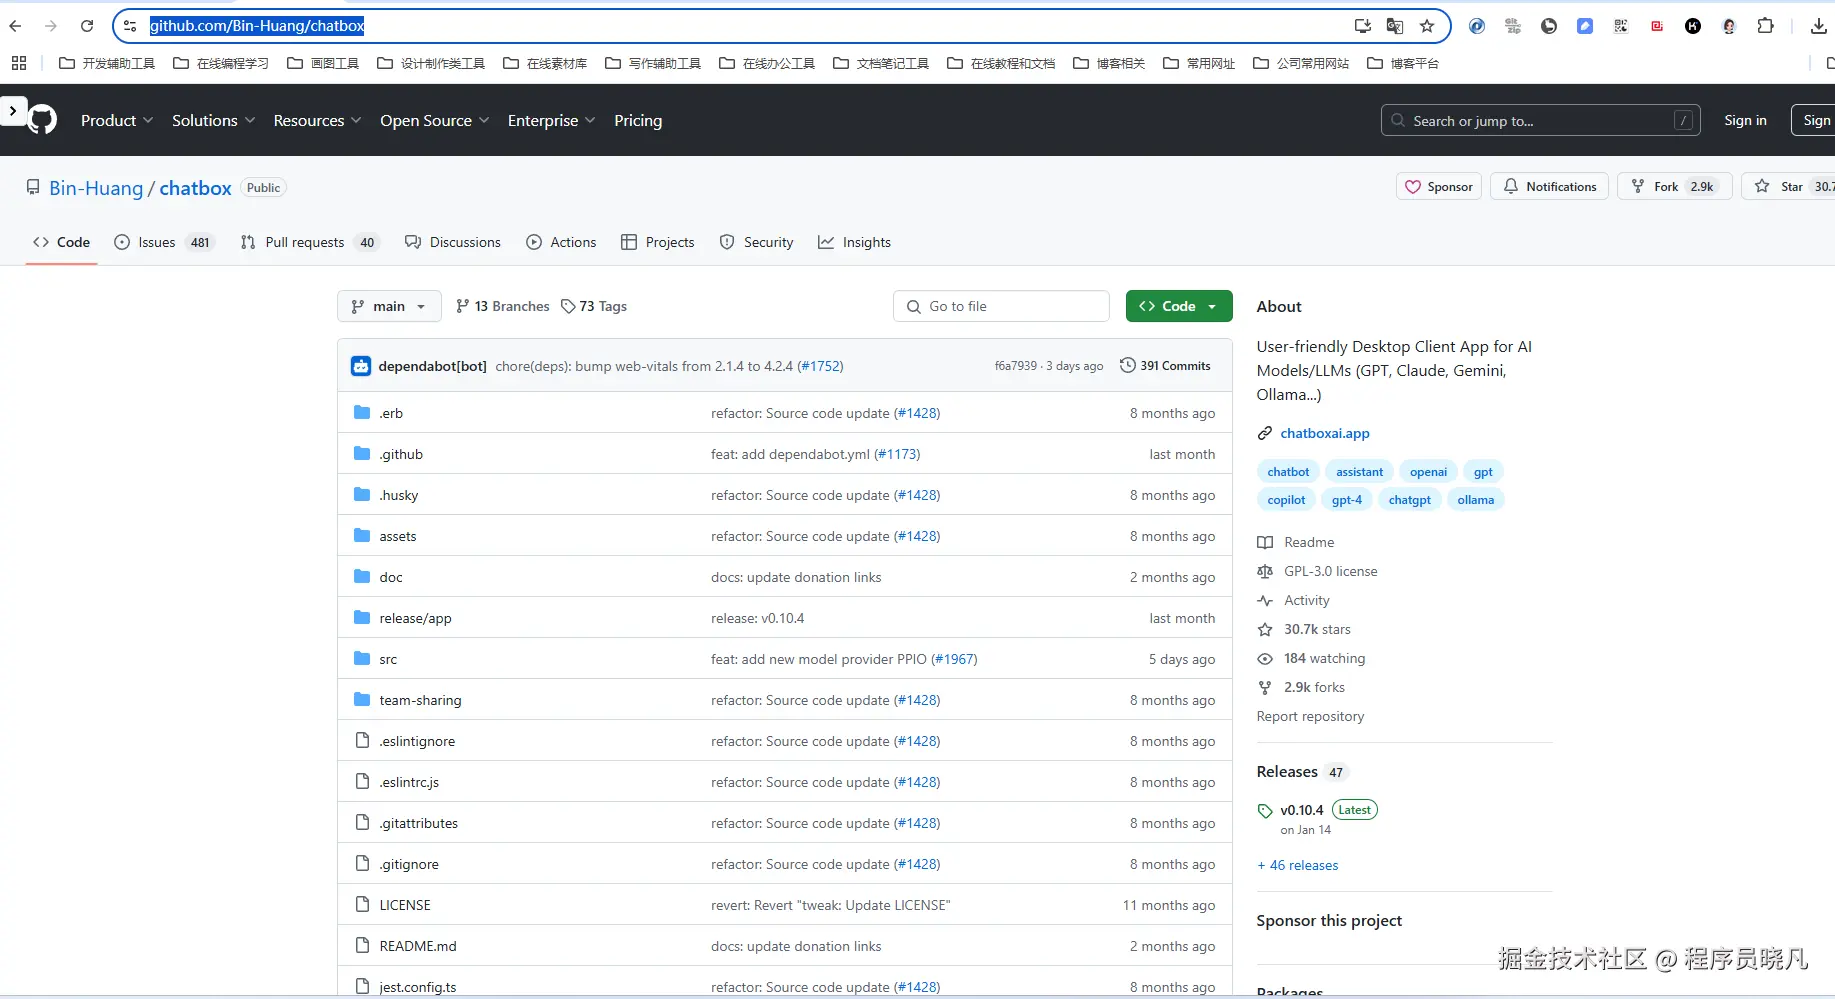Click the browser address bar URL
This screenshot has height=999, width=1835.
click(257, 26)
